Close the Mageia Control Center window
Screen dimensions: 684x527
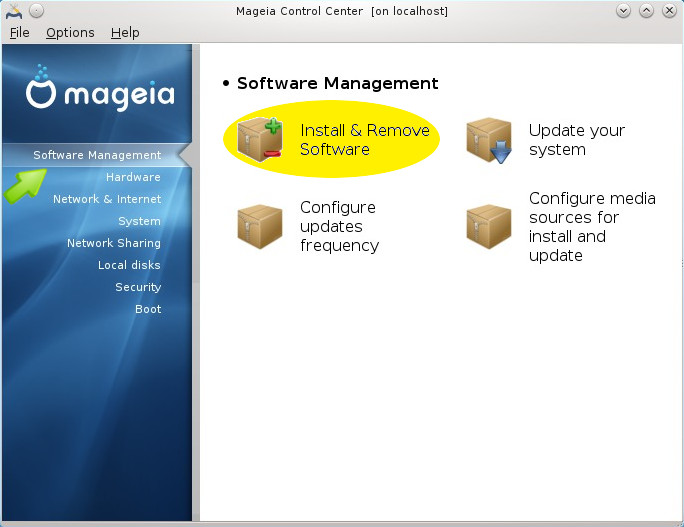click(x=669, y=11)
